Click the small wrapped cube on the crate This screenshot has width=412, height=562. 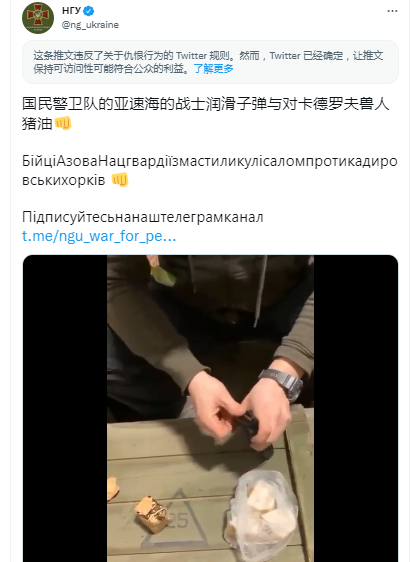click(152, 514)
